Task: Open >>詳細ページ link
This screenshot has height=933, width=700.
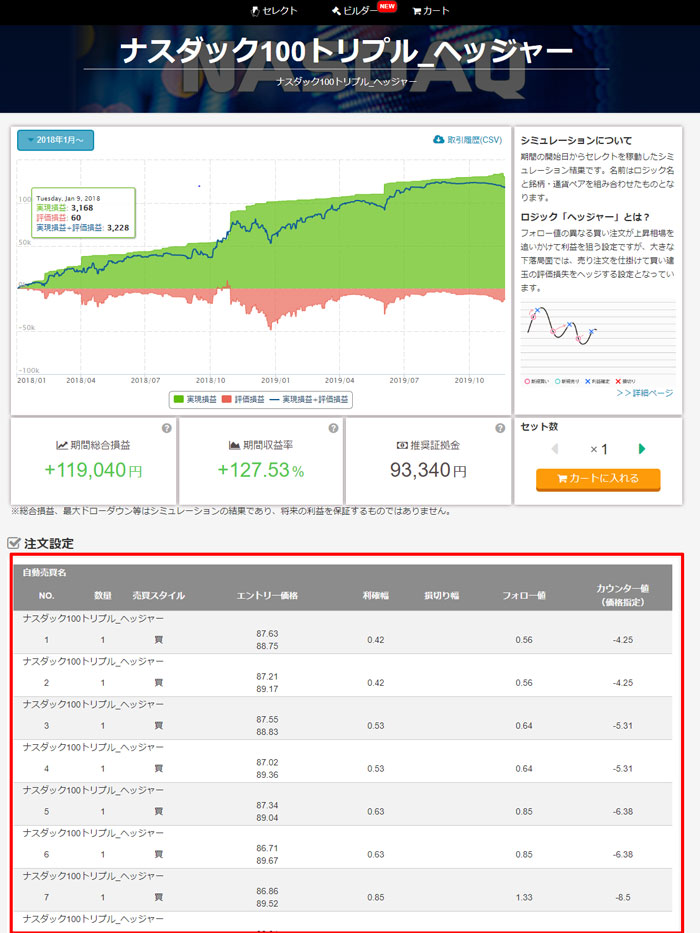Action: [x=645, y=393]
